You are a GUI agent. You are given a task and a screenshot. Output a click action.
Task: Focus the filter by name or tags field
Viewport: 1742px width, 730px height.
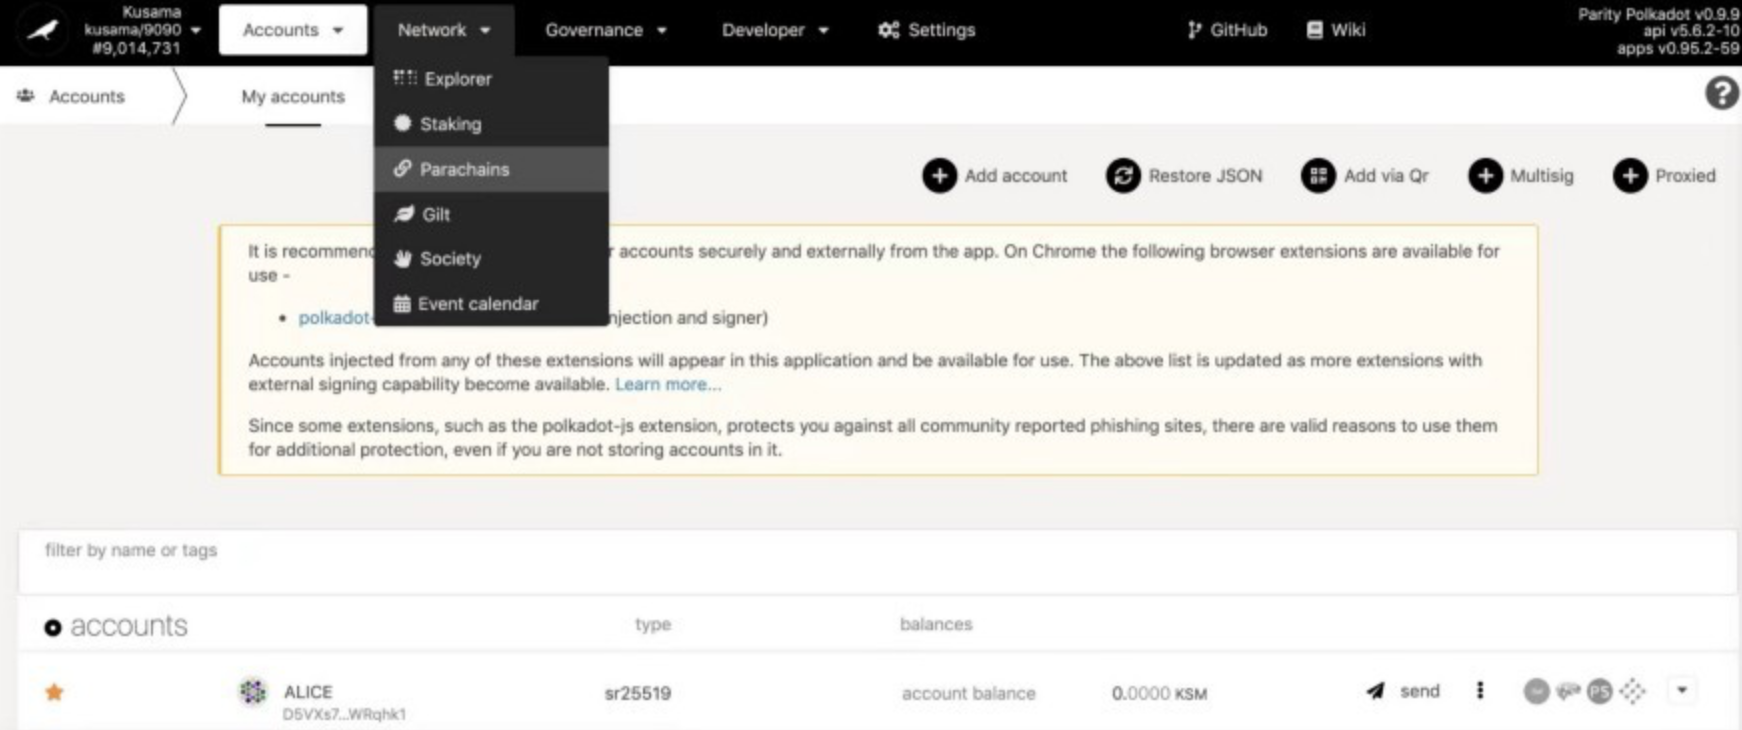click(877, 562)
